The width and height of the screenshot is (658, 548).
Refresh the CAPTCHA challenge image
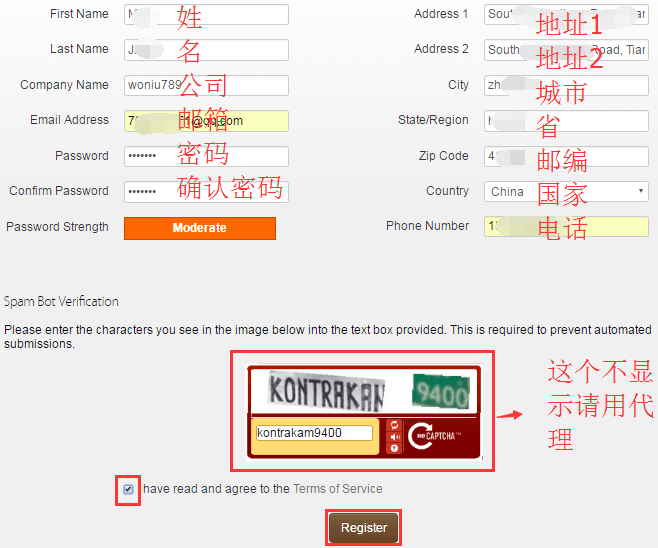pyautogui.click(x=393, y=425)
